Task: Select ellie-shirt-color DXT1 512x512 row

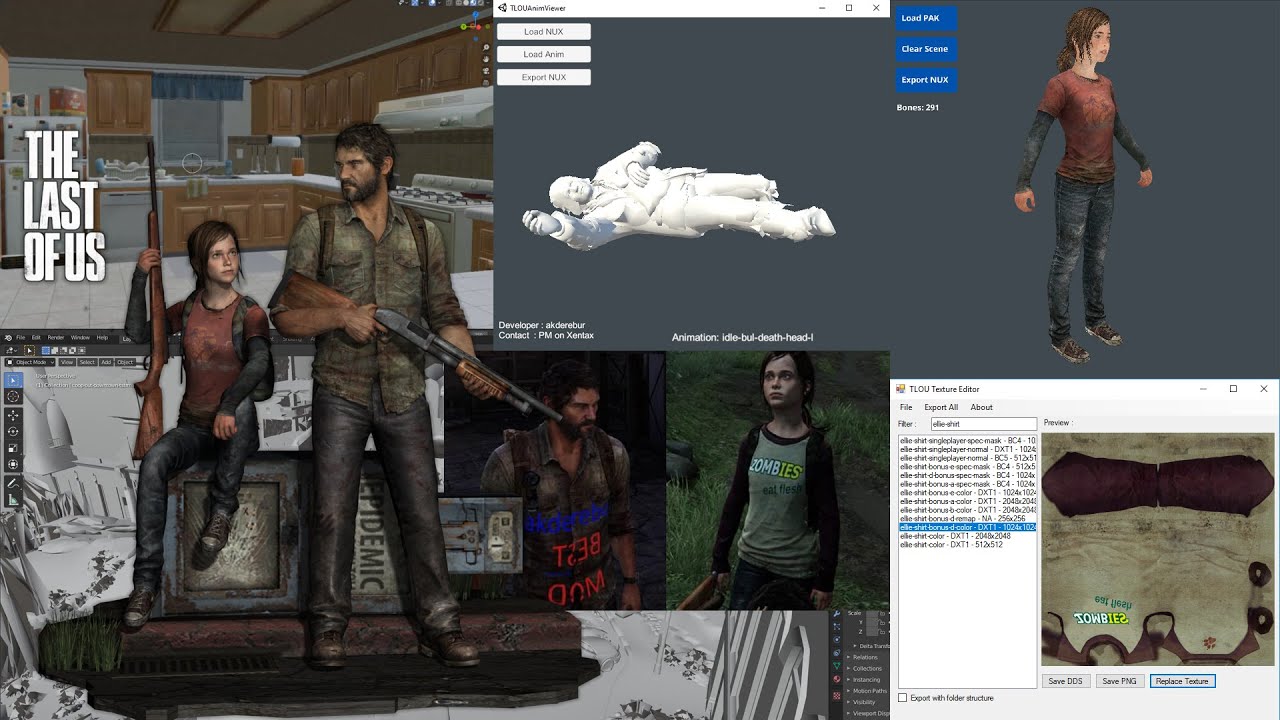Action: 967,545
